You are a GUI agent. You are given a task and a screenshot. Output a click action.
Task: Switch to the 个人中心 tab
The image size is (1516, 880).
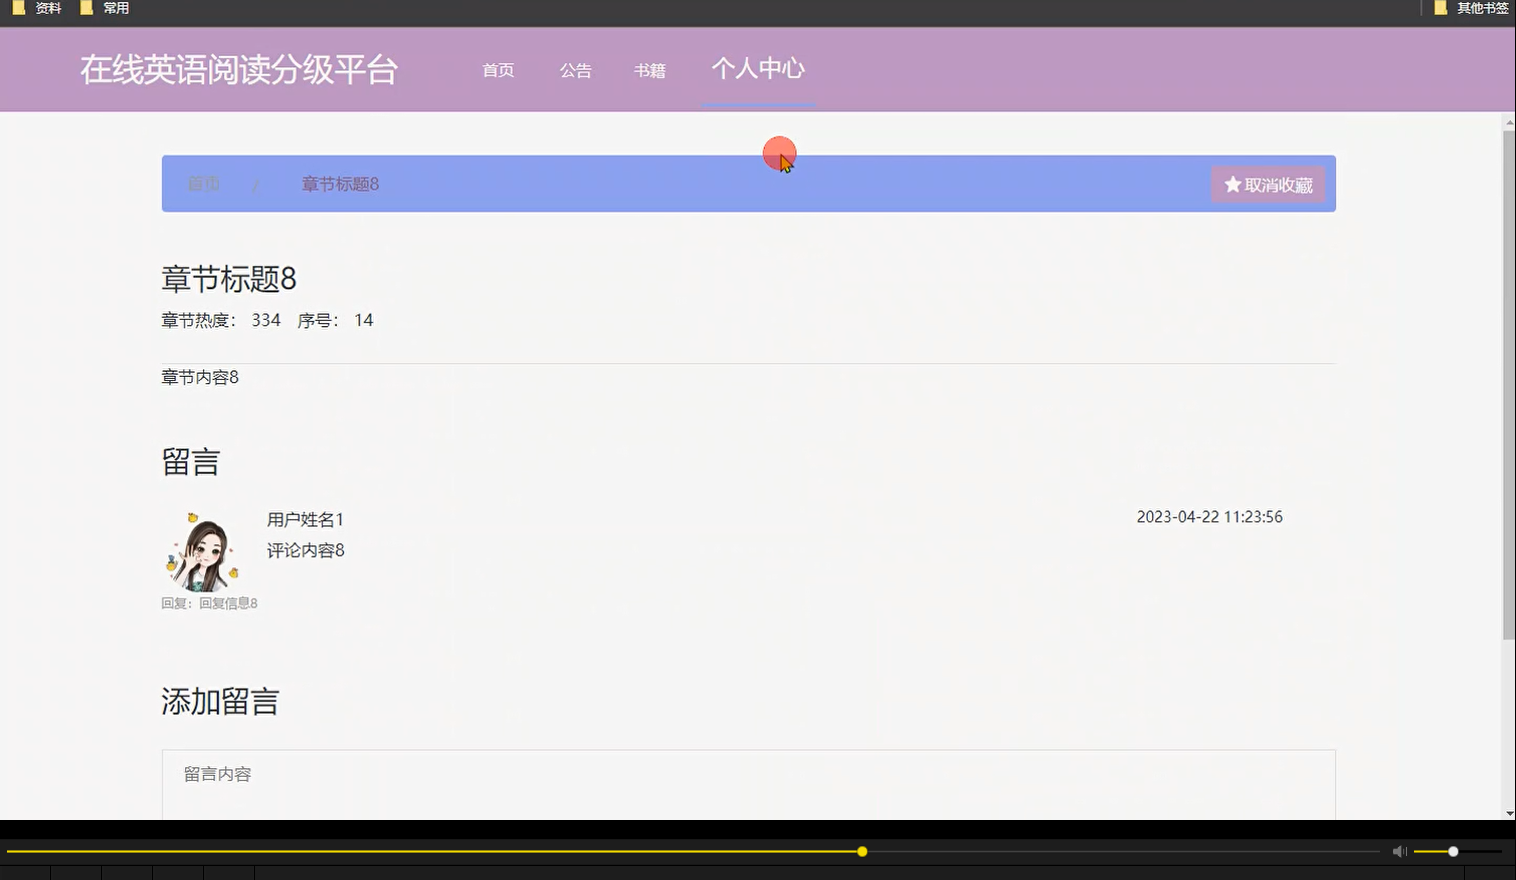[758, 69]
